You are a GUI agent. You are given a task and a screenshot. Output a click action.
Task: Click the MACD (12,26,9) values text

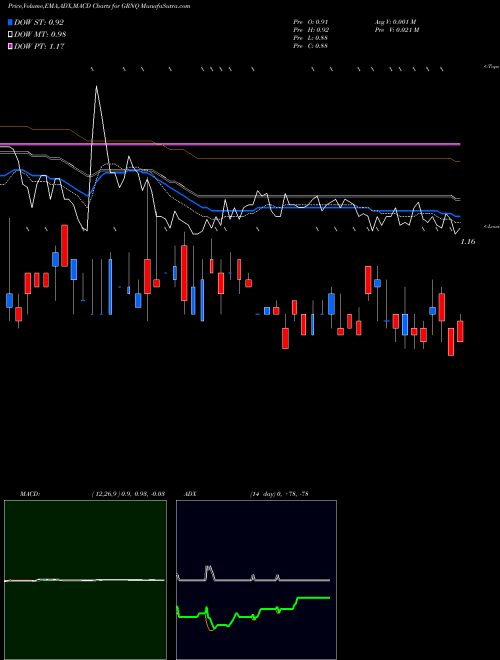coord(128,494)
